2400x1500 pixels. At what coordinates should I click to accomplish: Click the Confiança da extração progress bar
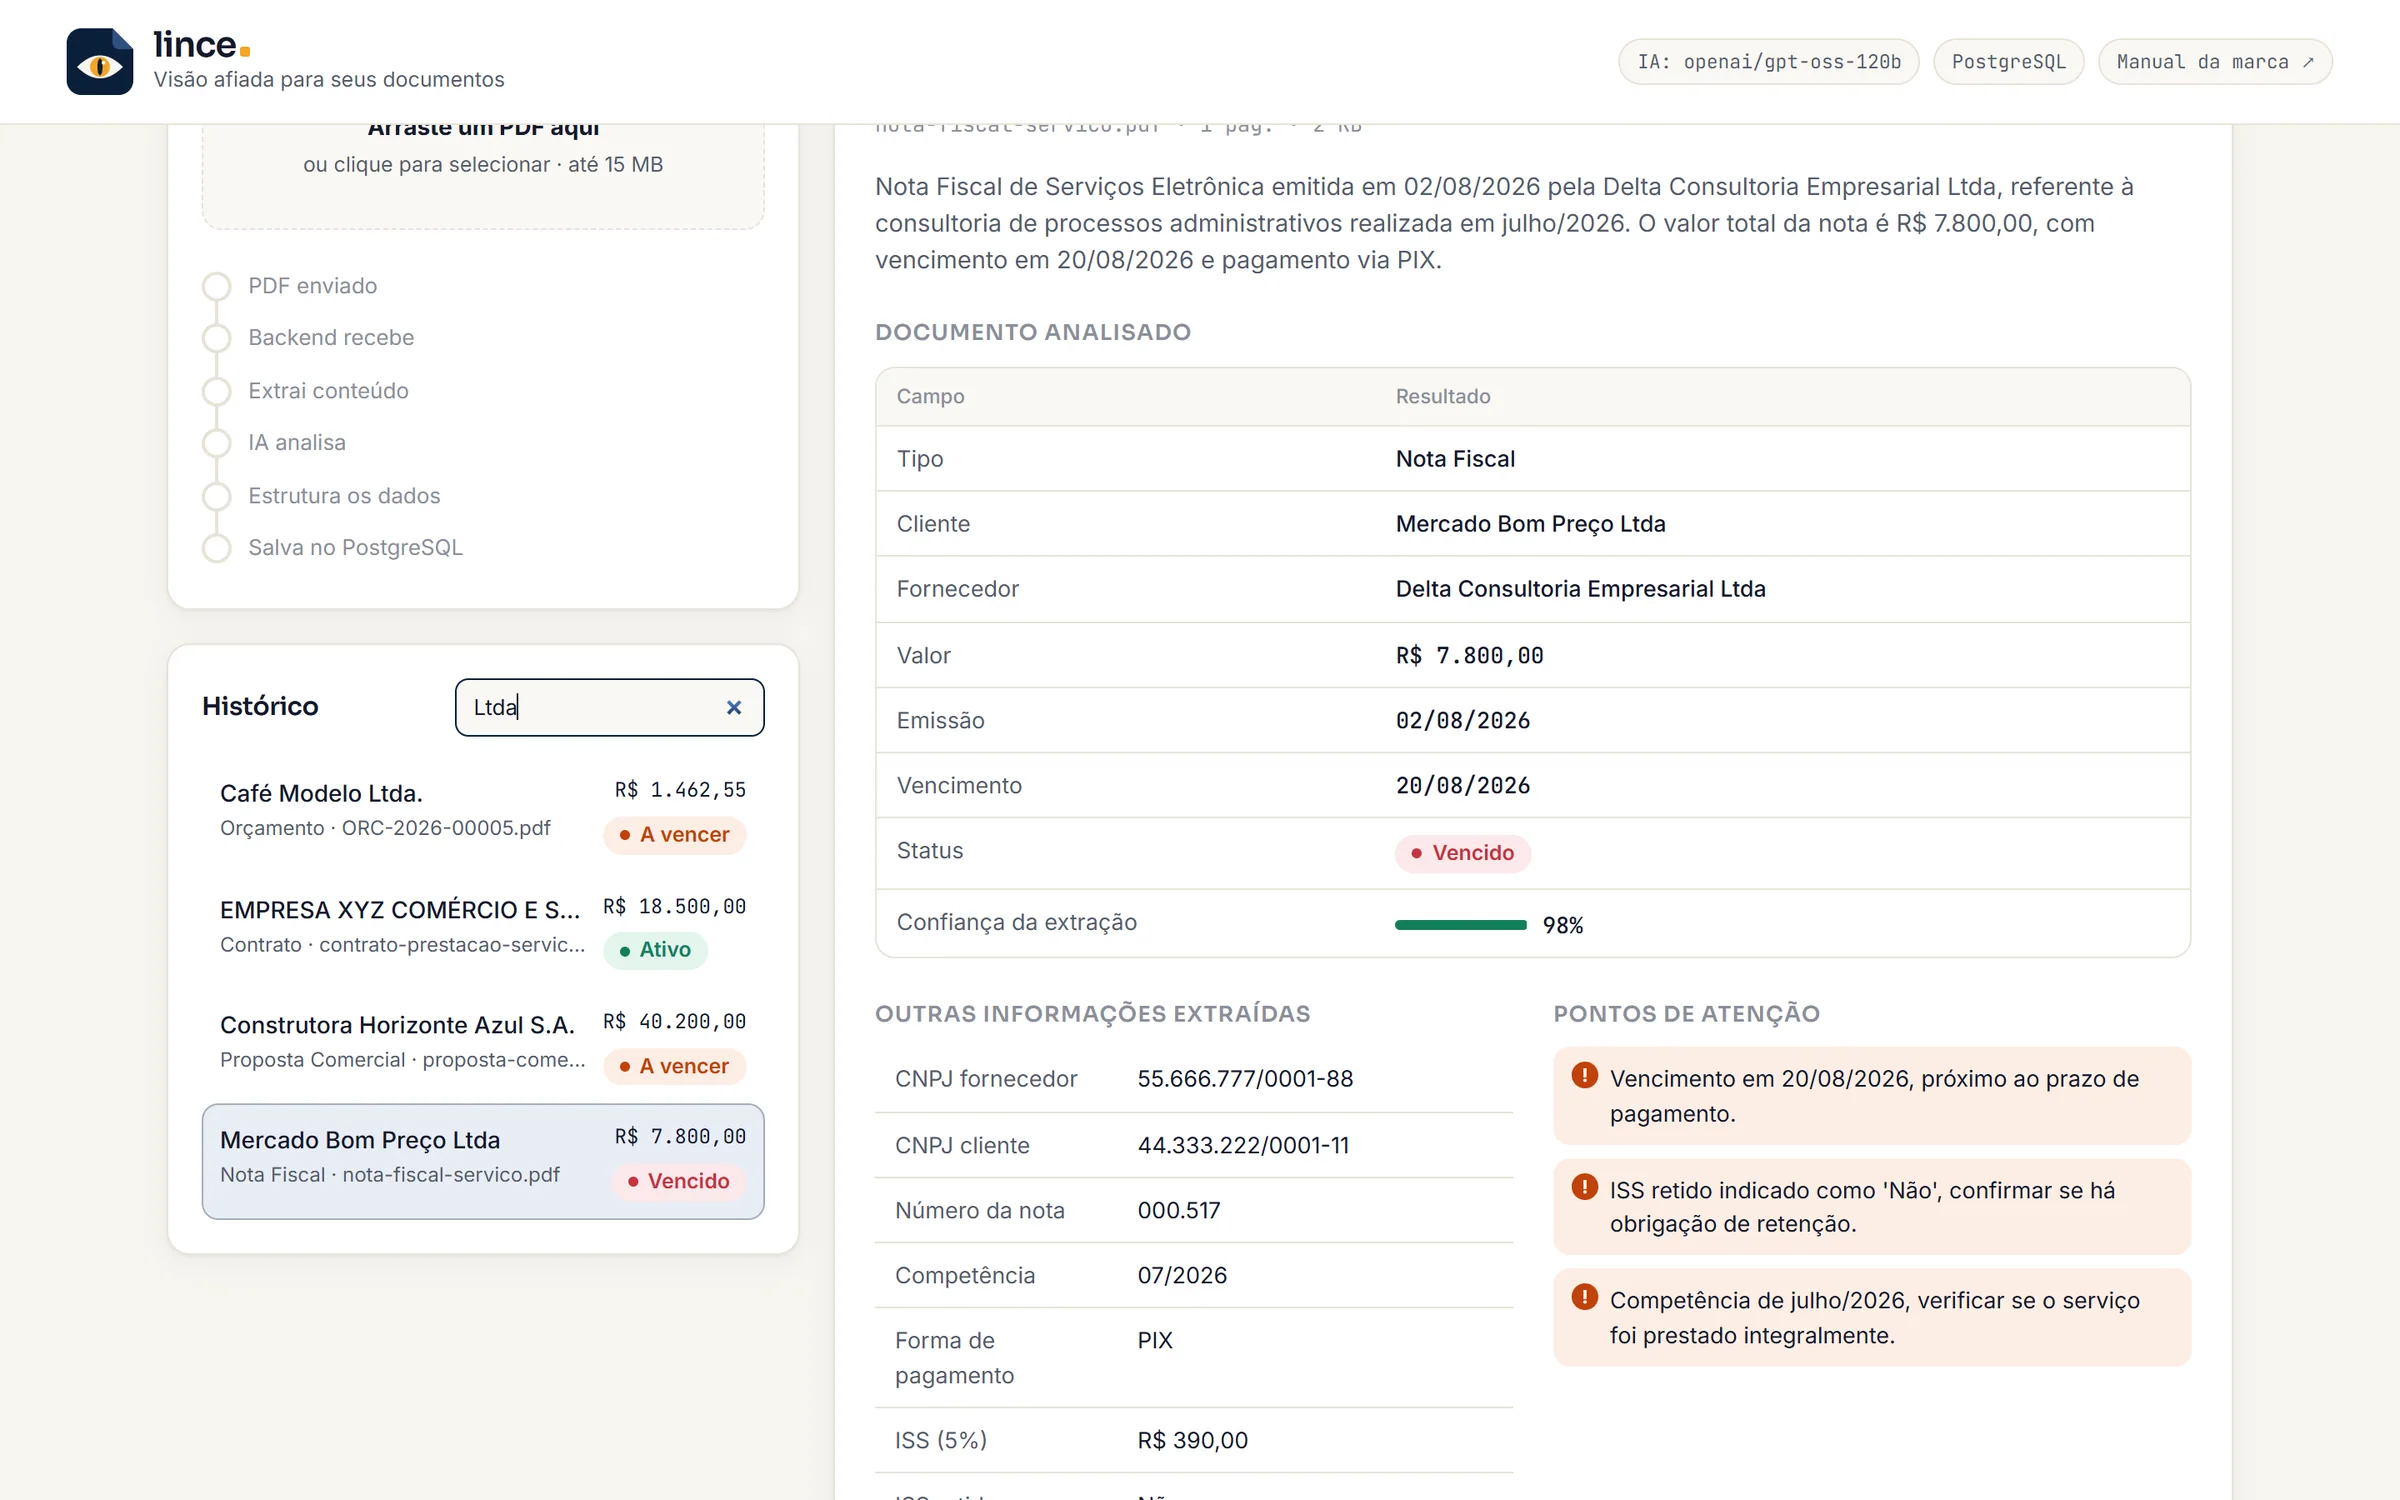tap(1461, 925)
